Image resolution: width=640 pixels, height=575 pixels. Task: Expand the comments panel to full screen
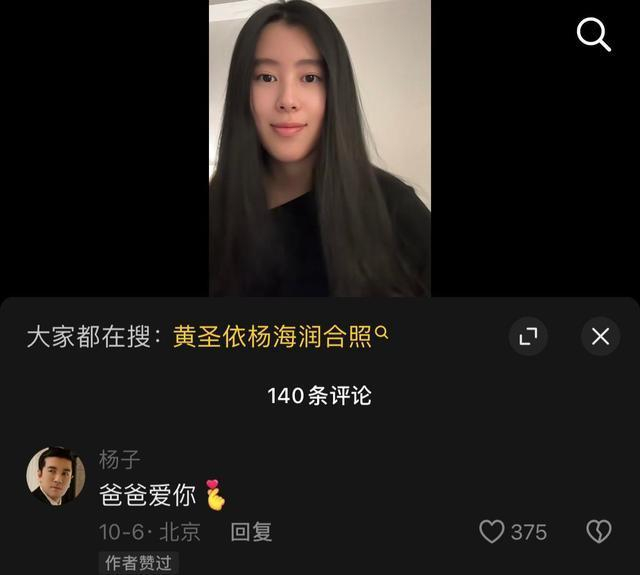pyautogui.click(x=528, y=337)
